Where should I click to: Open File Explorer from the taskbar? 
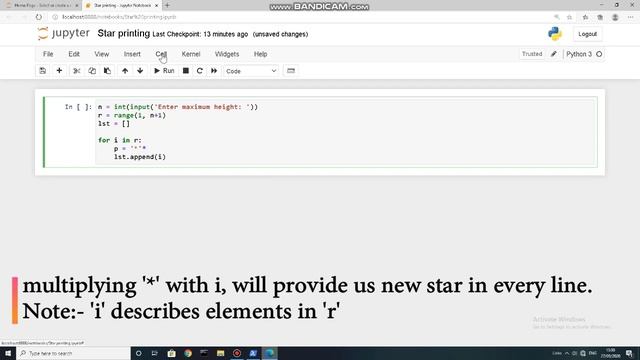220,353
